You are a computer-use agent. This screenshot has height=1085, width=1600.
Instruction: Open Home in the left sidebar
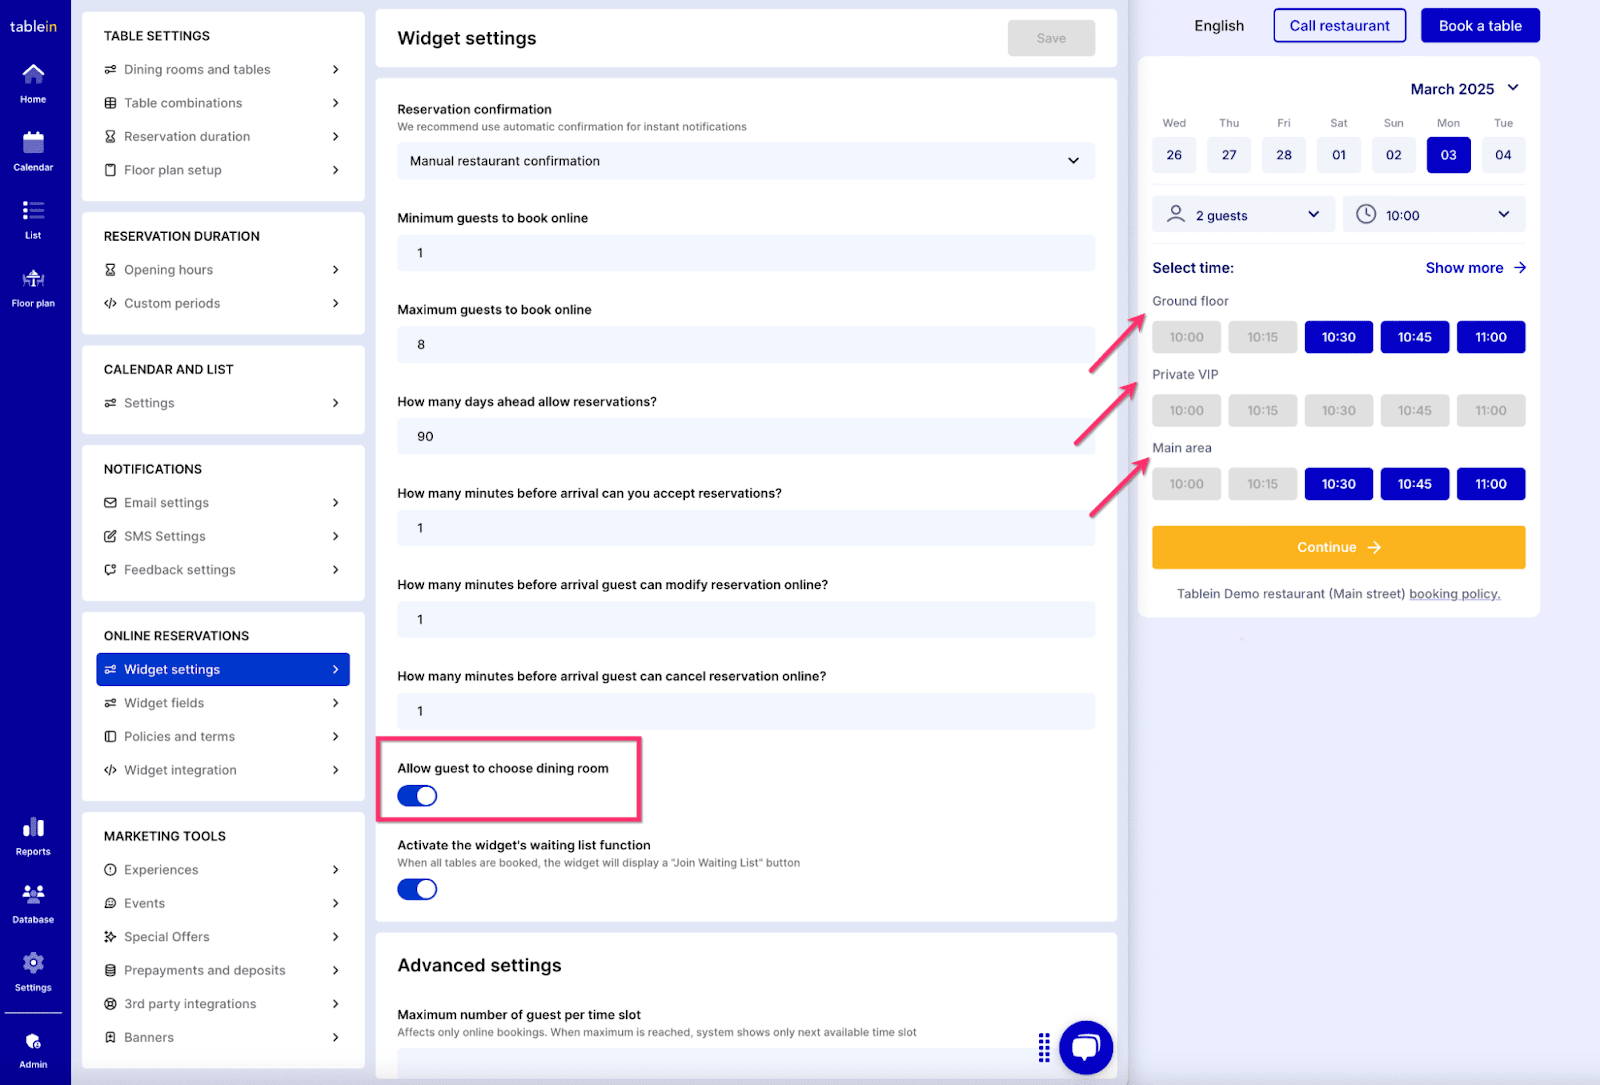tap(33, 83)
